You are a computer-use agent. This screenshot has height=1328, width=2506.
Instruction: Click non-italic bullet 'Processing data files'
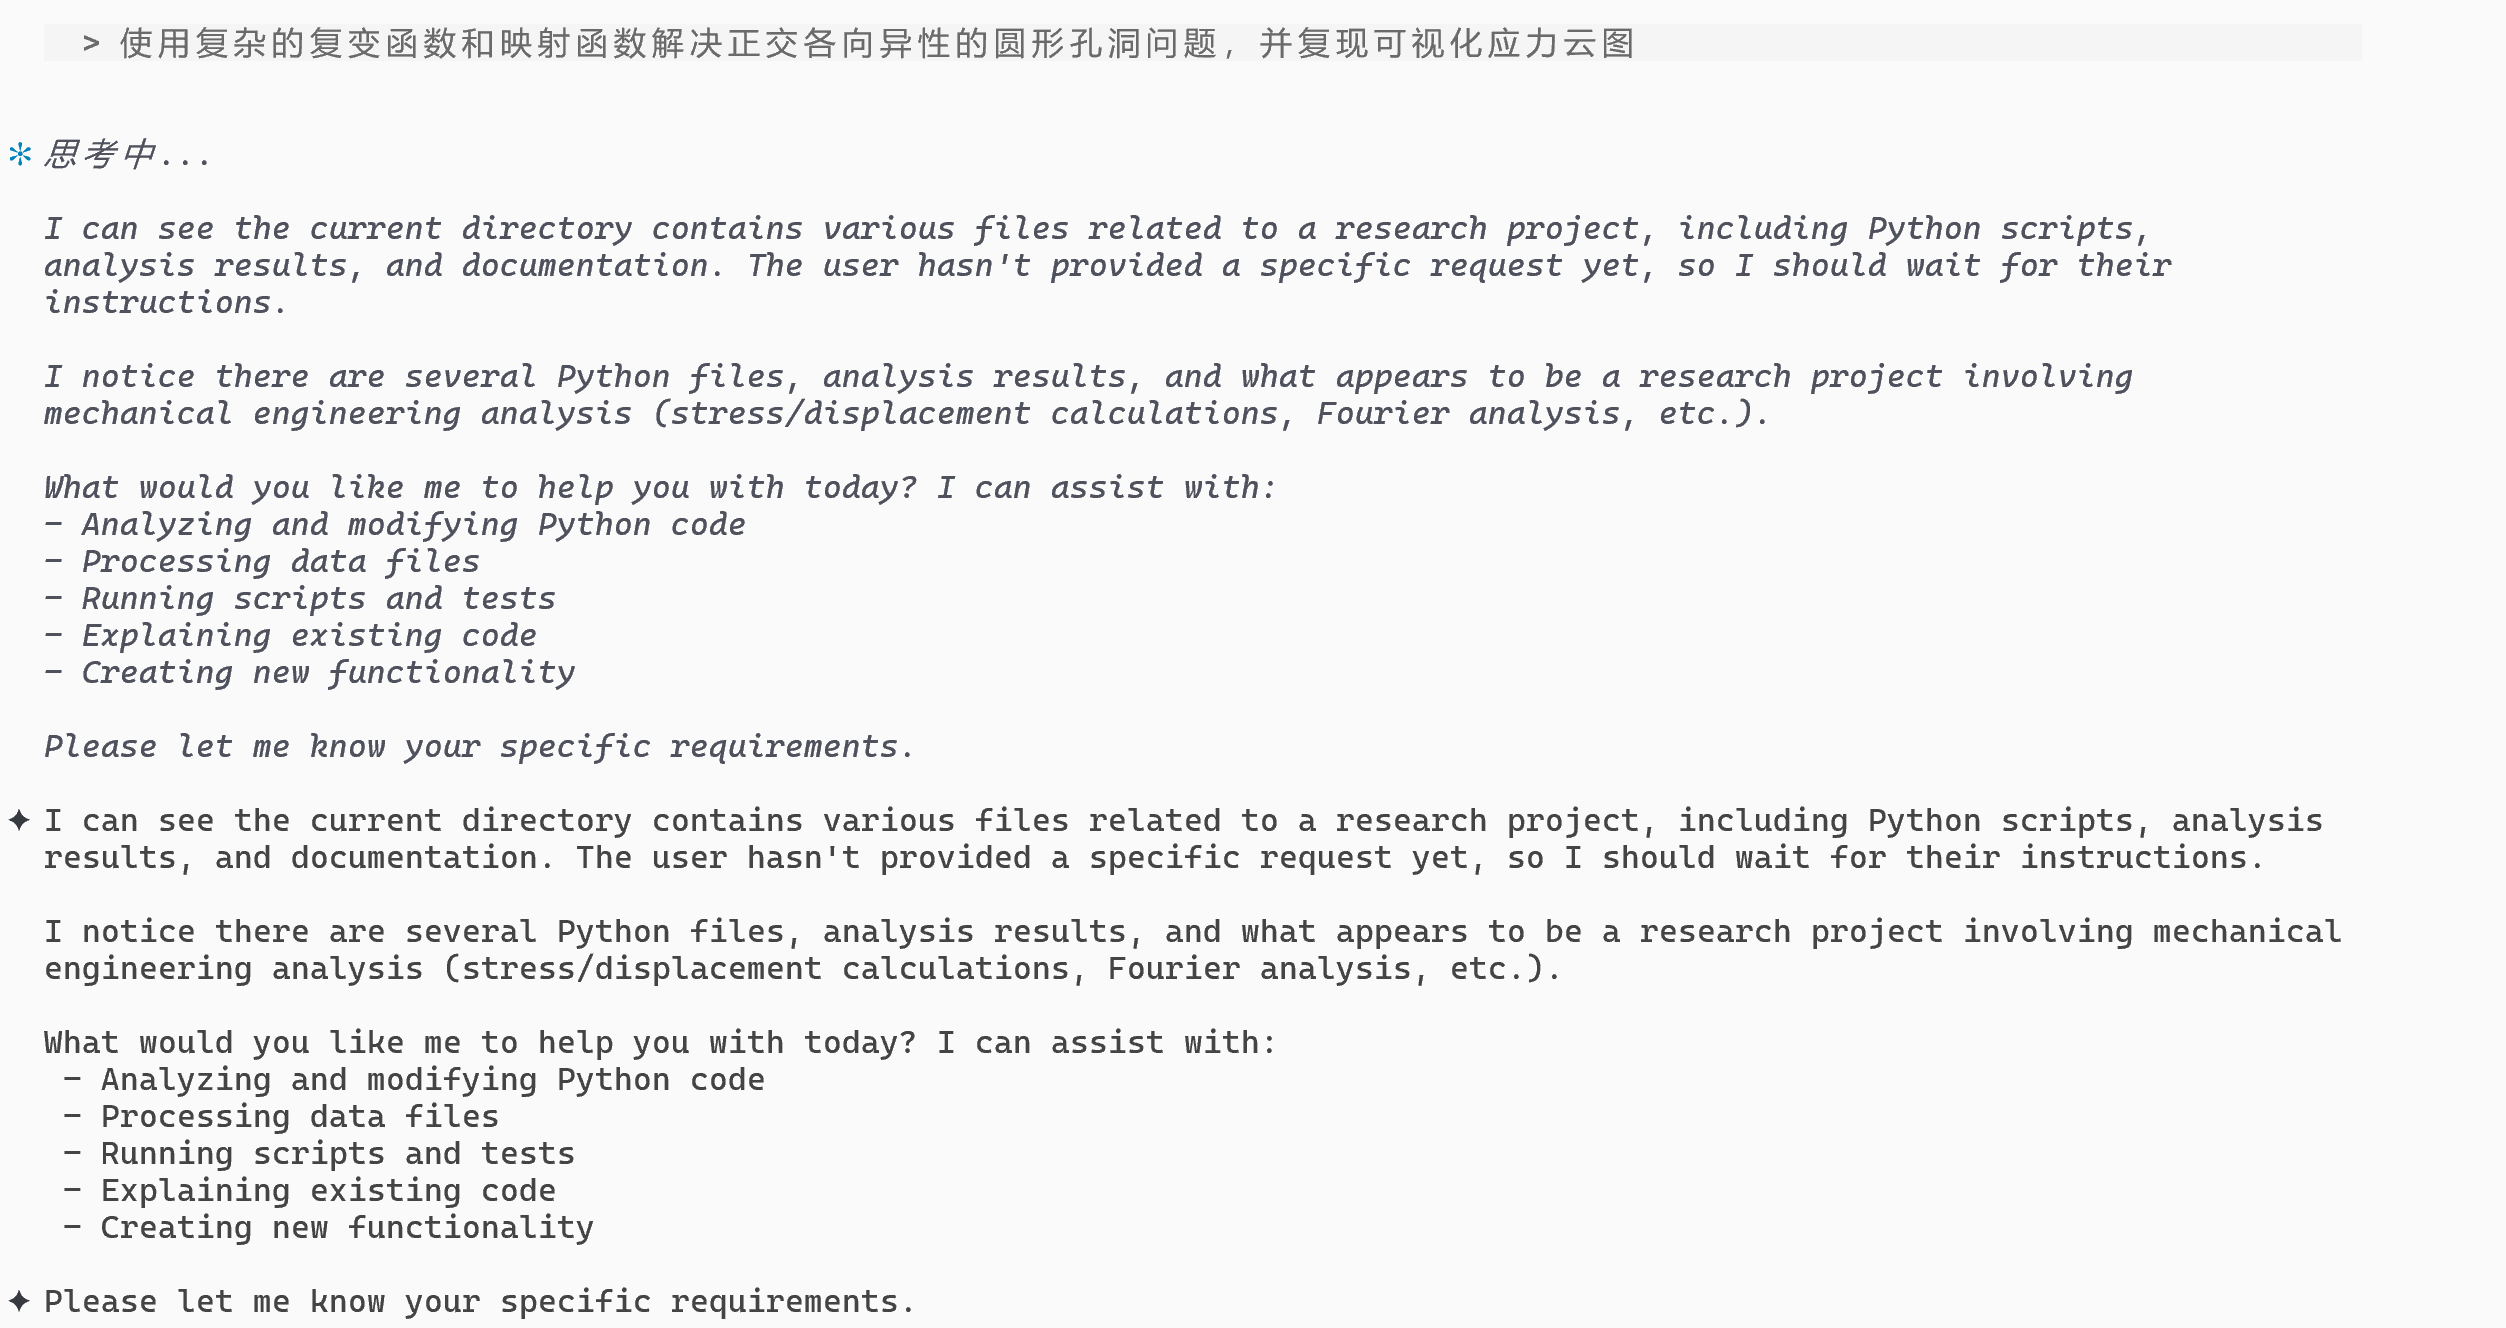point(299,1116)
